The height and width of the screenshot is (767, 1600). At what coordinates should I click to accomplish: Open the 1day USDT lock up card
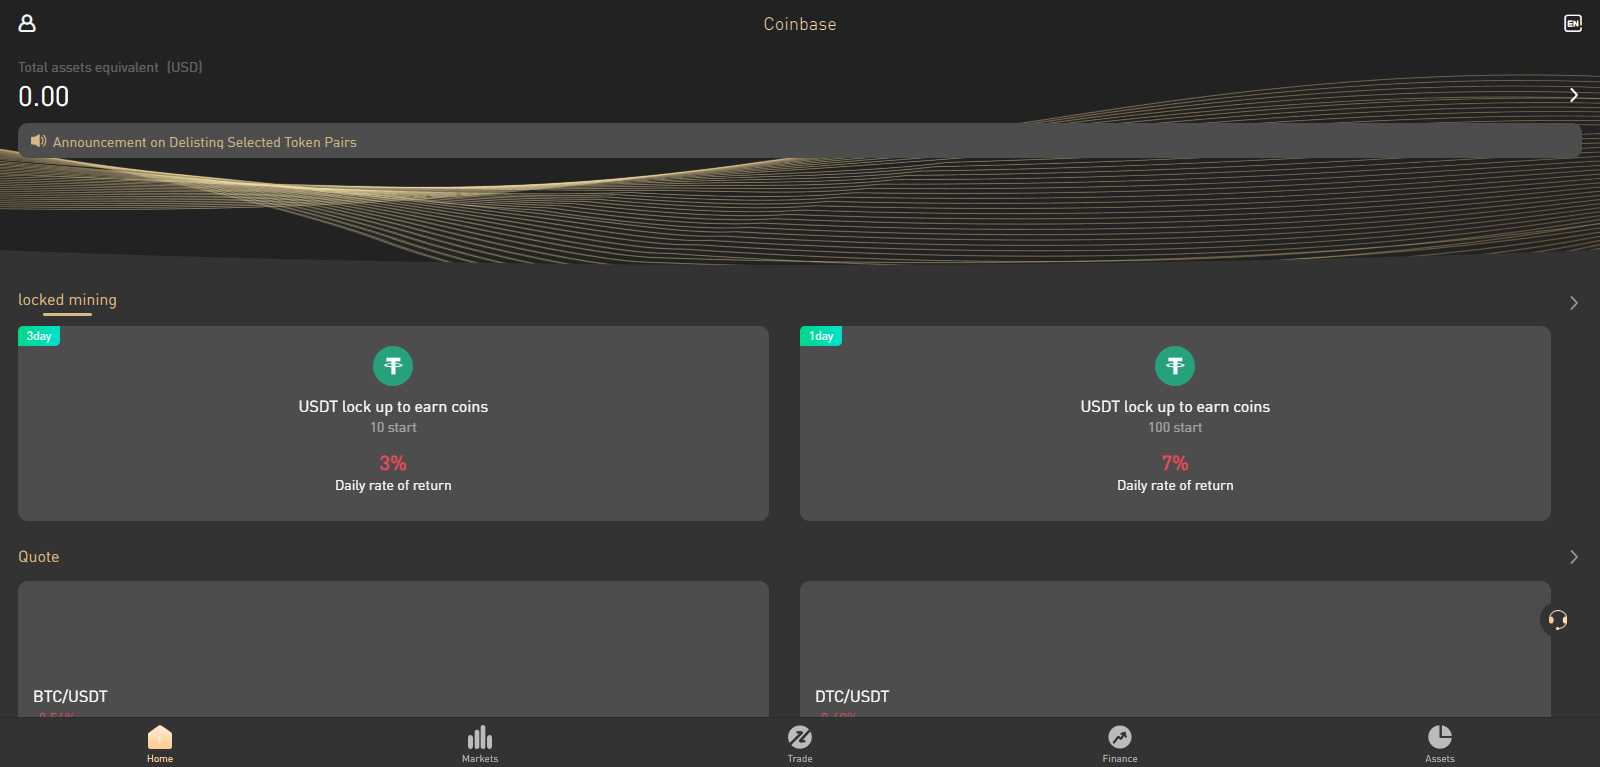pyautogui.click(x=1175, y=423)
